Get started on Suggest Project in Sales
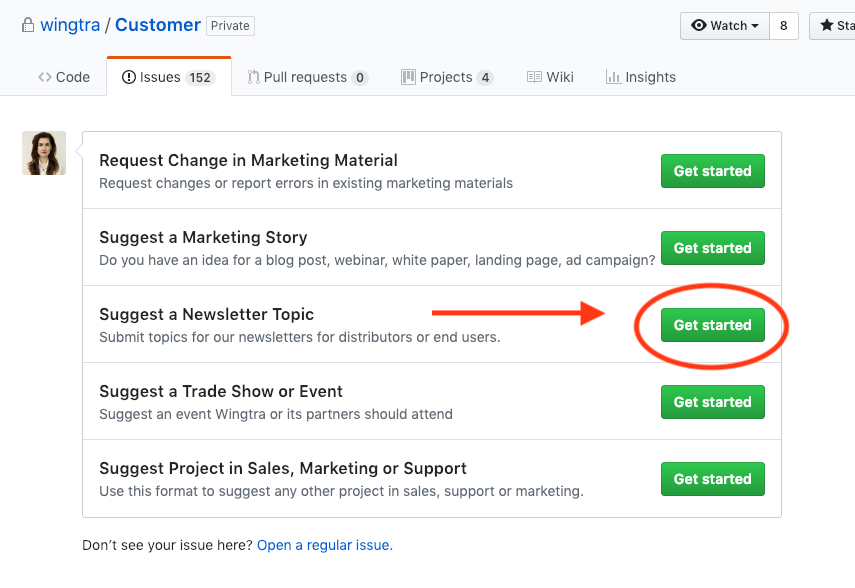855x588 pixels. 712,479
